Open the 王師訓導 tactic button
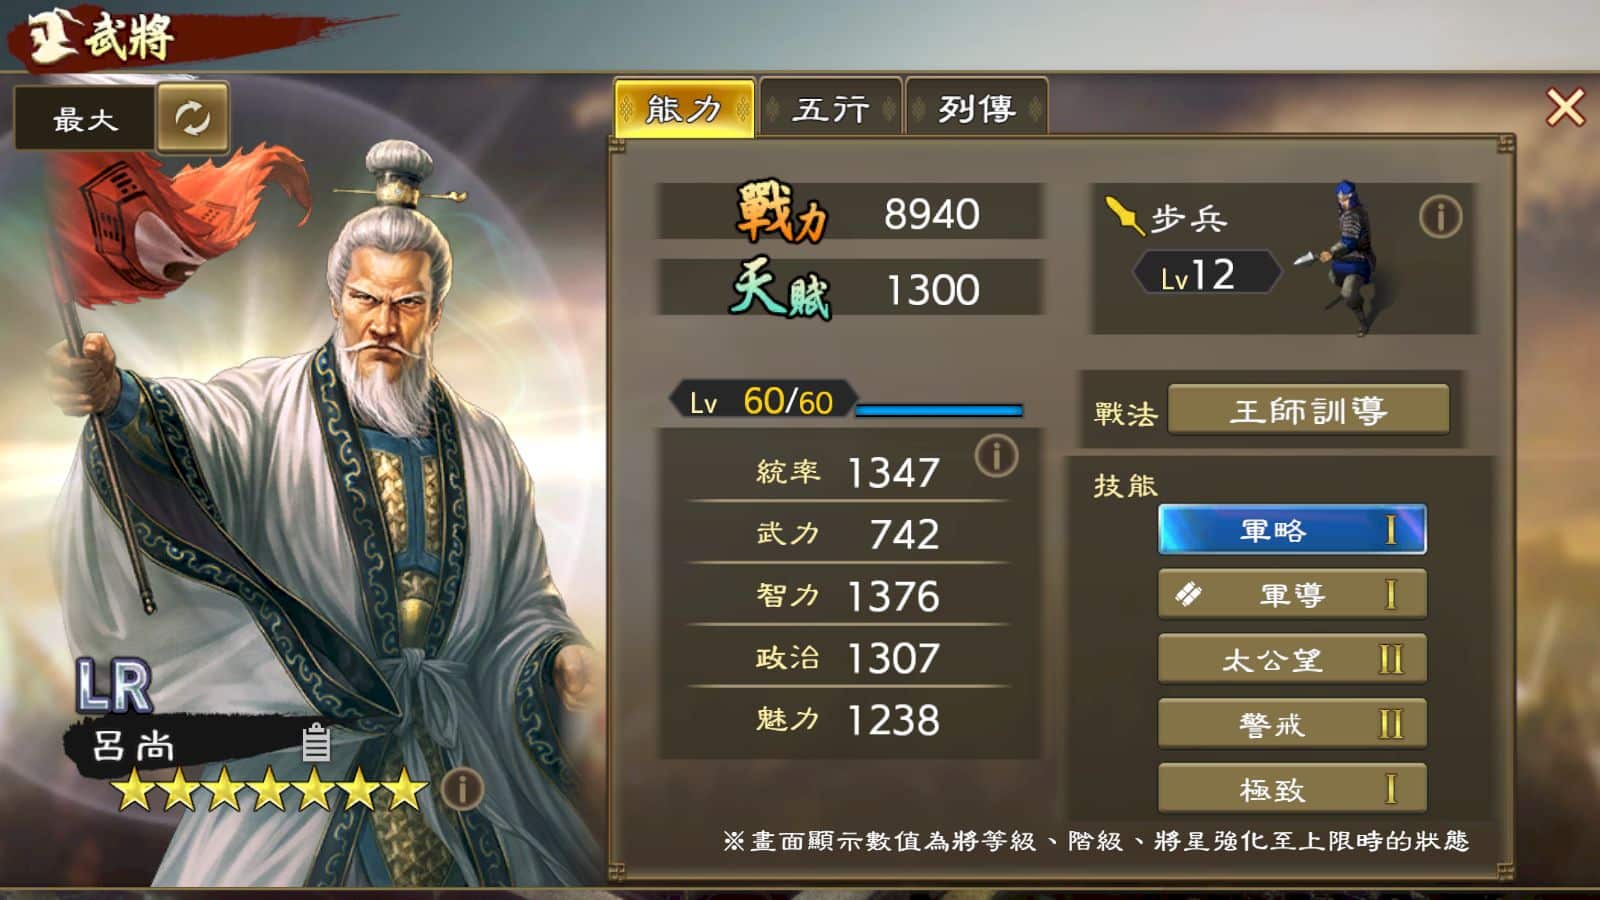The image size is (1600, 900). click(1308, 410)
